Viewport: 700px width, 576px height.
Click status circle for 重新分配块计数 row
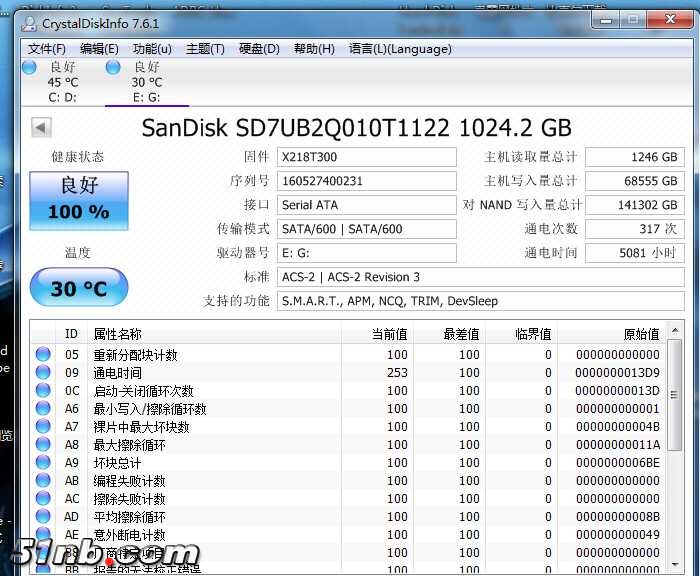(x=43, y=355)
